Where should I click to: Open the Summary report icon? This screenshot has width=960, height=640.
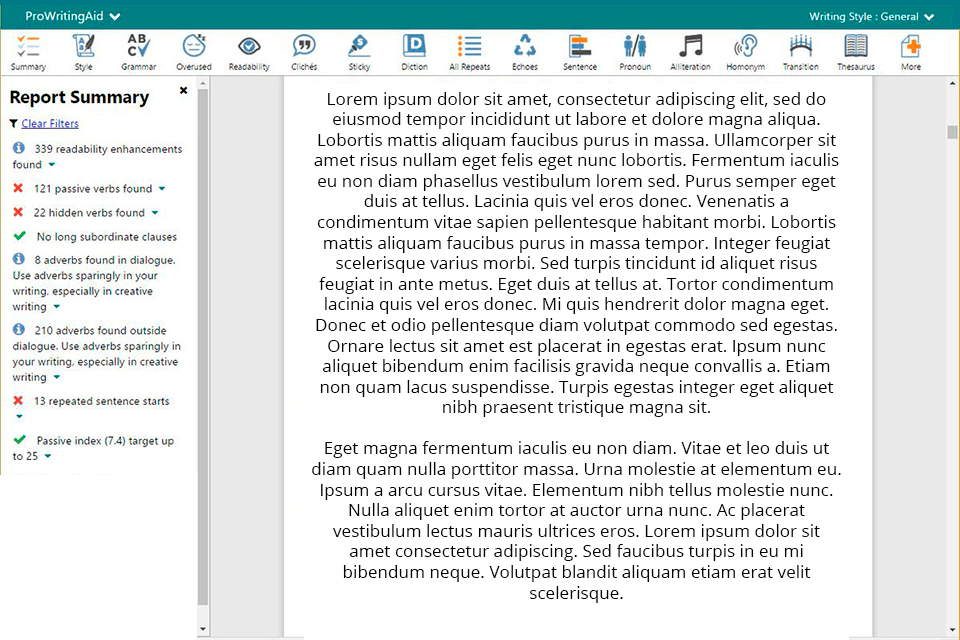coord(28,52)
